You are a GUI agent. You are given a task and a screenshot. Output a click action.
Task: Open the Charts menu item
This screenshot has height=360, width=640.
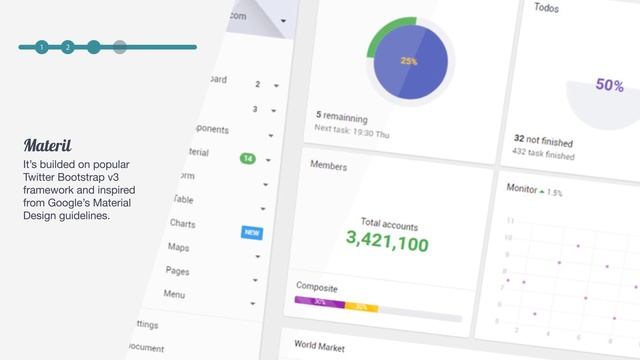point(182,224)
